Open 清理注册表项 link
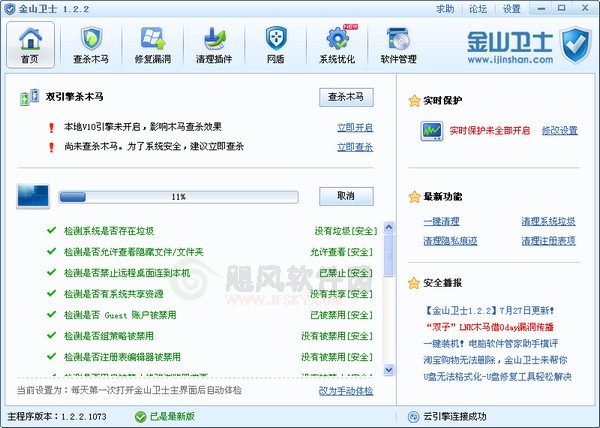600x428 pixels. click(x=548, y=241)
